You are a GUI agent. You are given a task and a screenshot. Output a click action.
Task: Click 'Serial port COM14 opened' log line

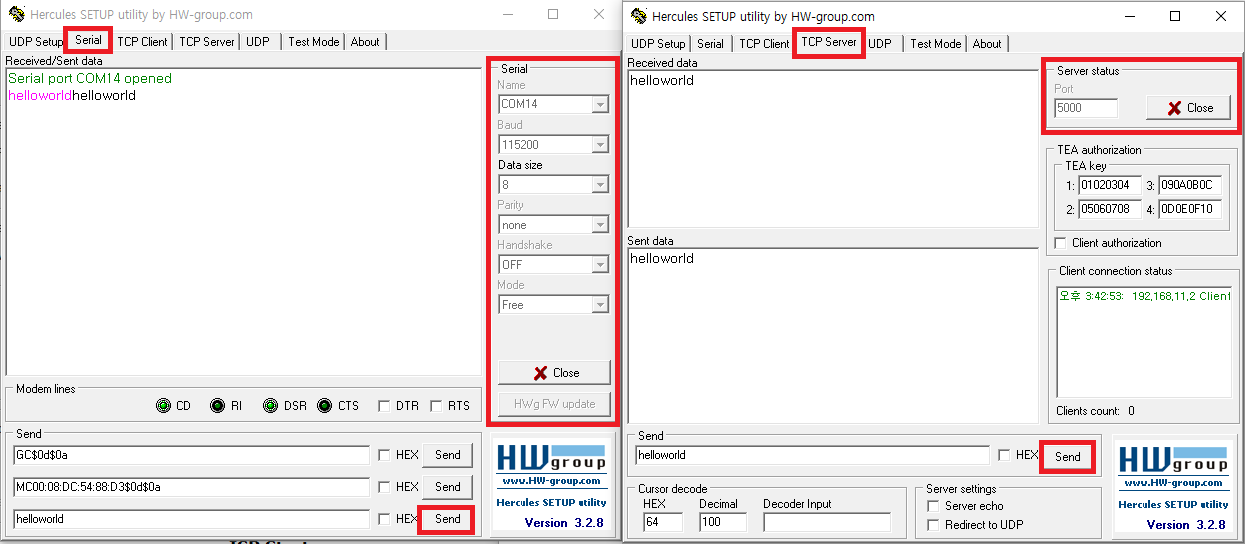(x=90, y=78)
